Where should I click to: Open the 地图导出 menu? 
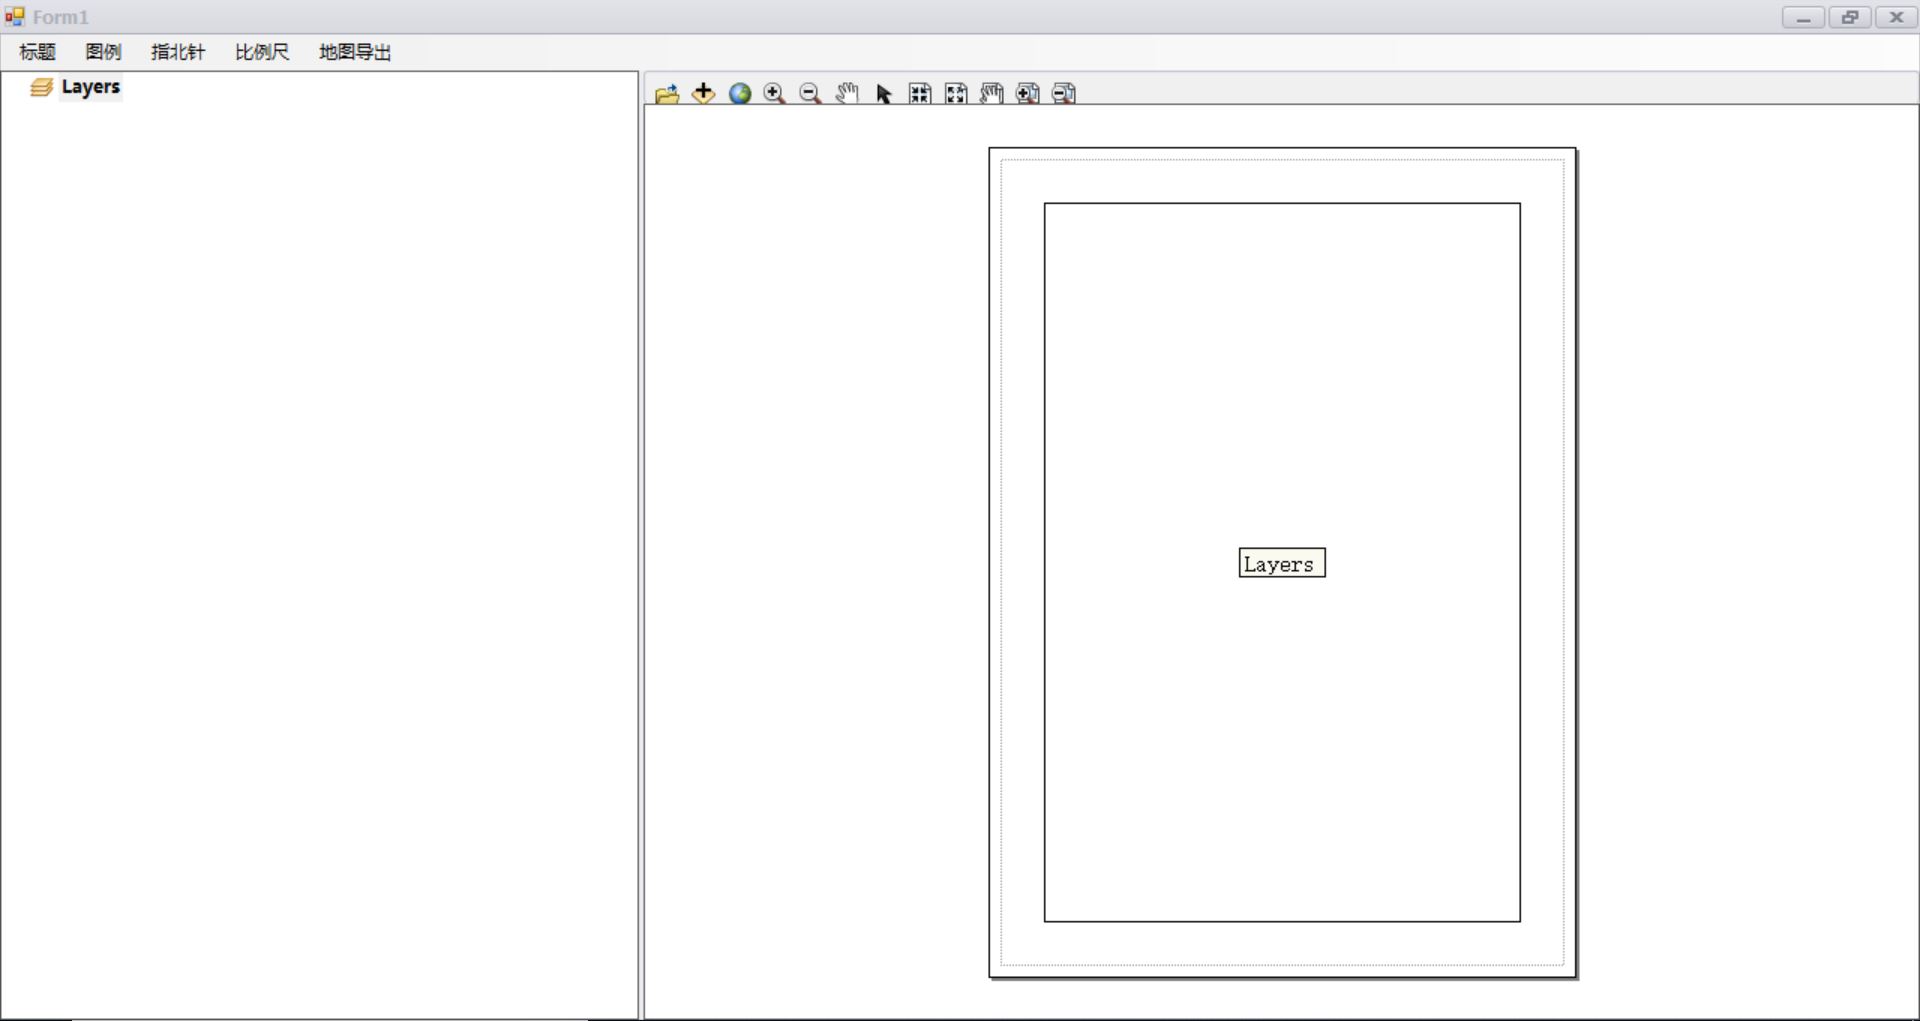355,52
